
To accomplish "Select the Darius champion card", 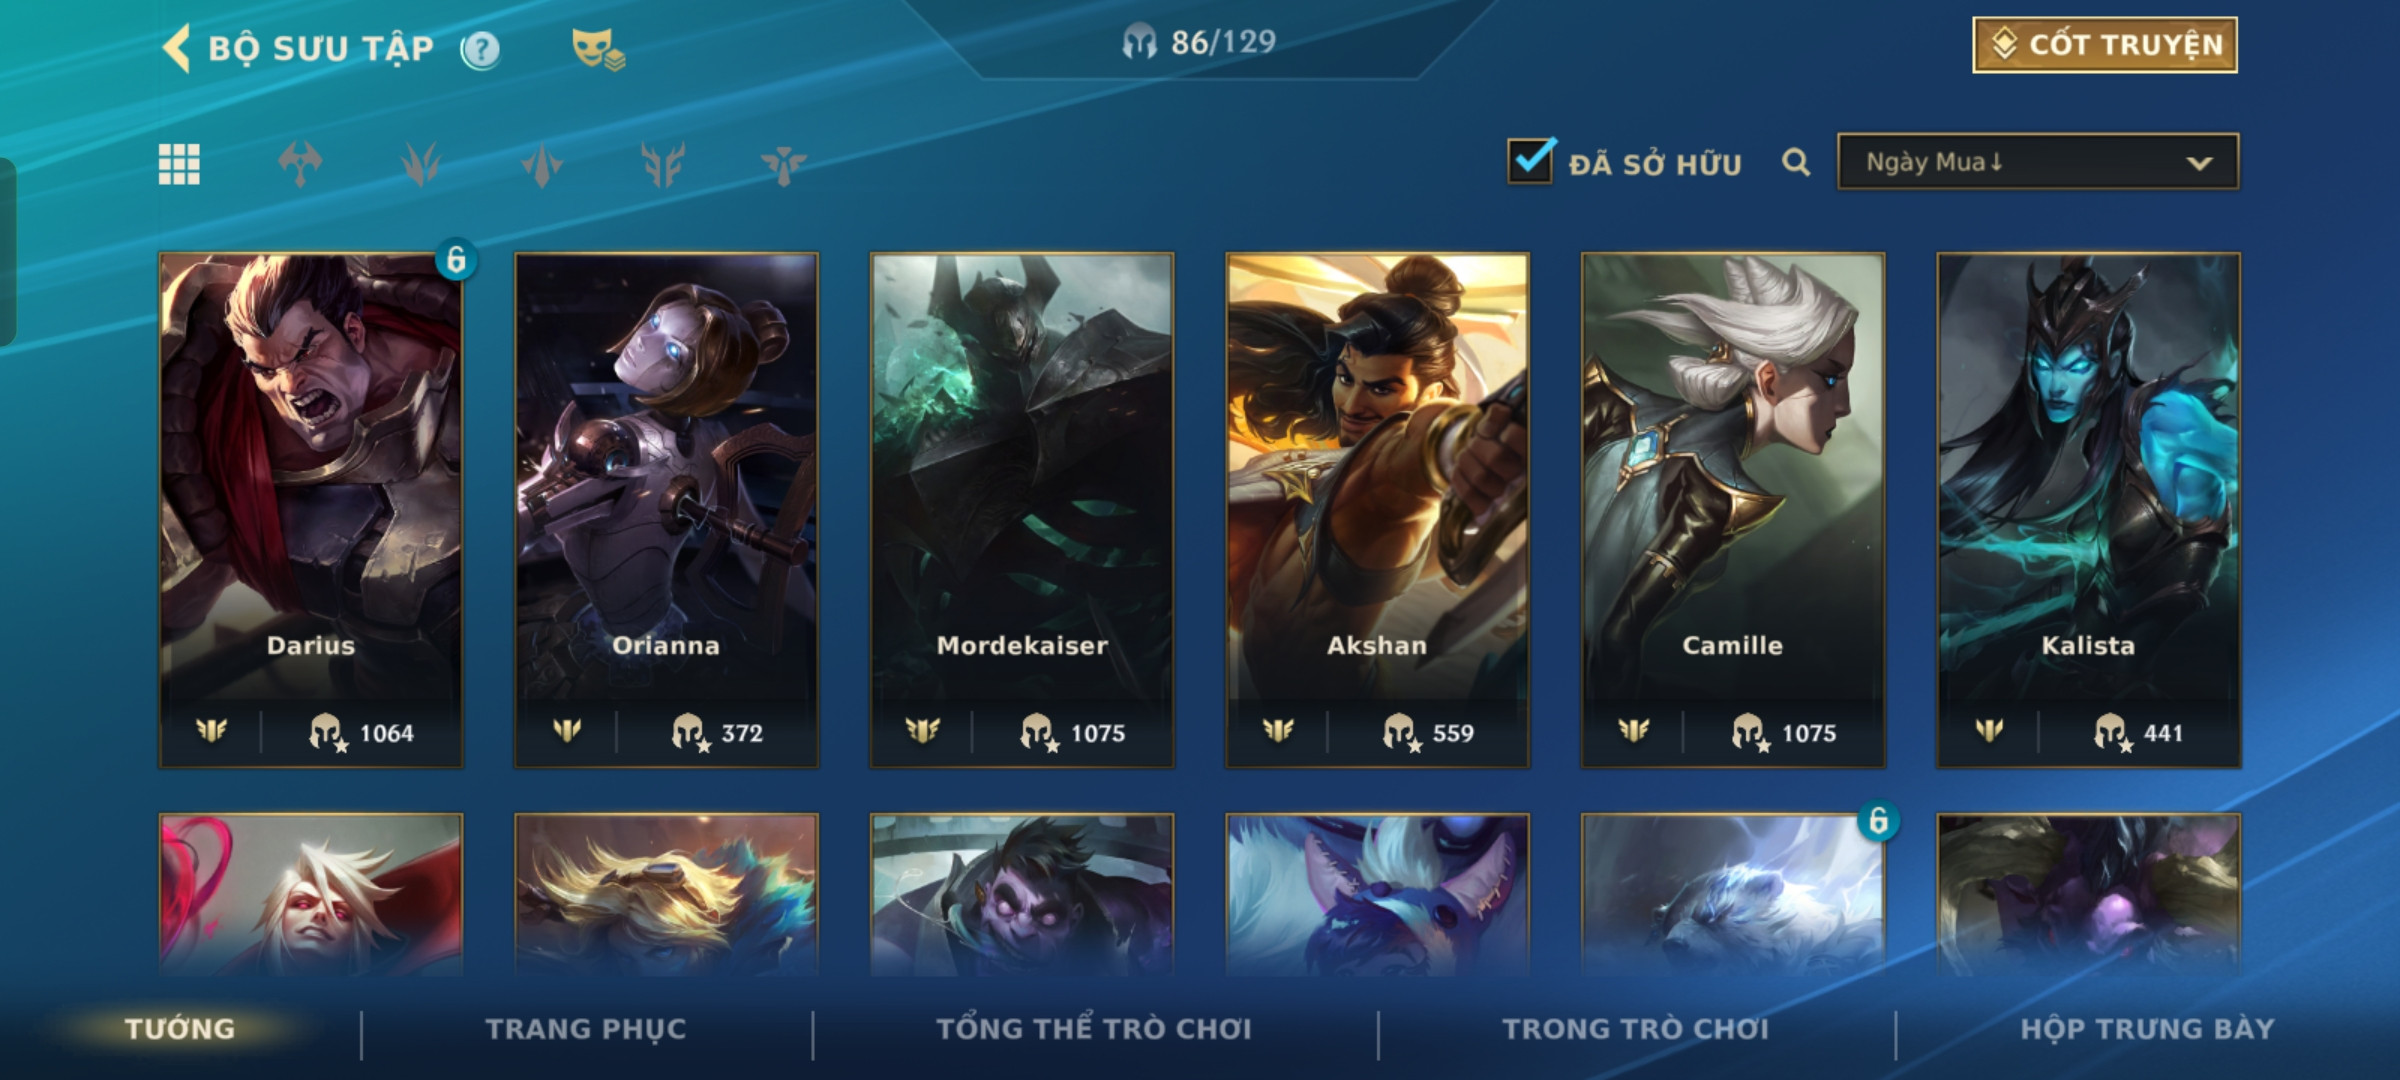I will tap(311, 510).
